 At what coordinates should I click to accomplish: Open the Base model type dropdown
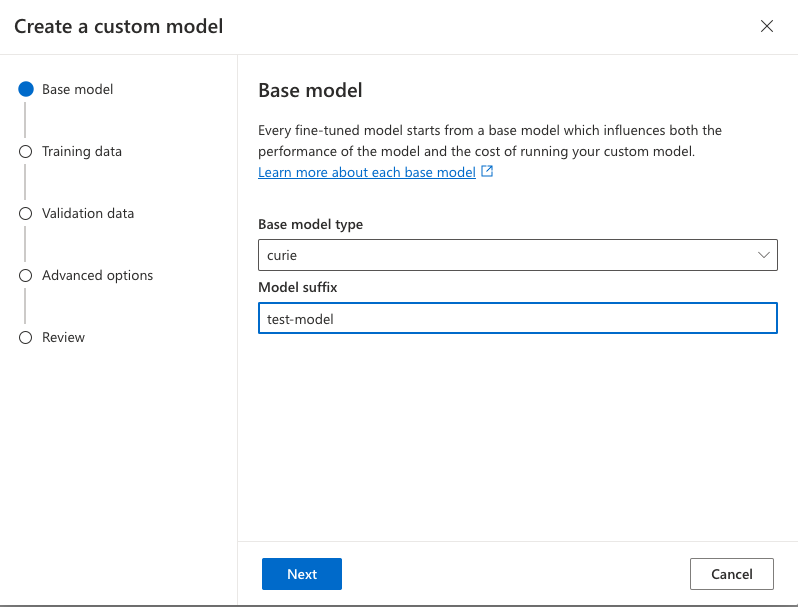coord(517,255)
